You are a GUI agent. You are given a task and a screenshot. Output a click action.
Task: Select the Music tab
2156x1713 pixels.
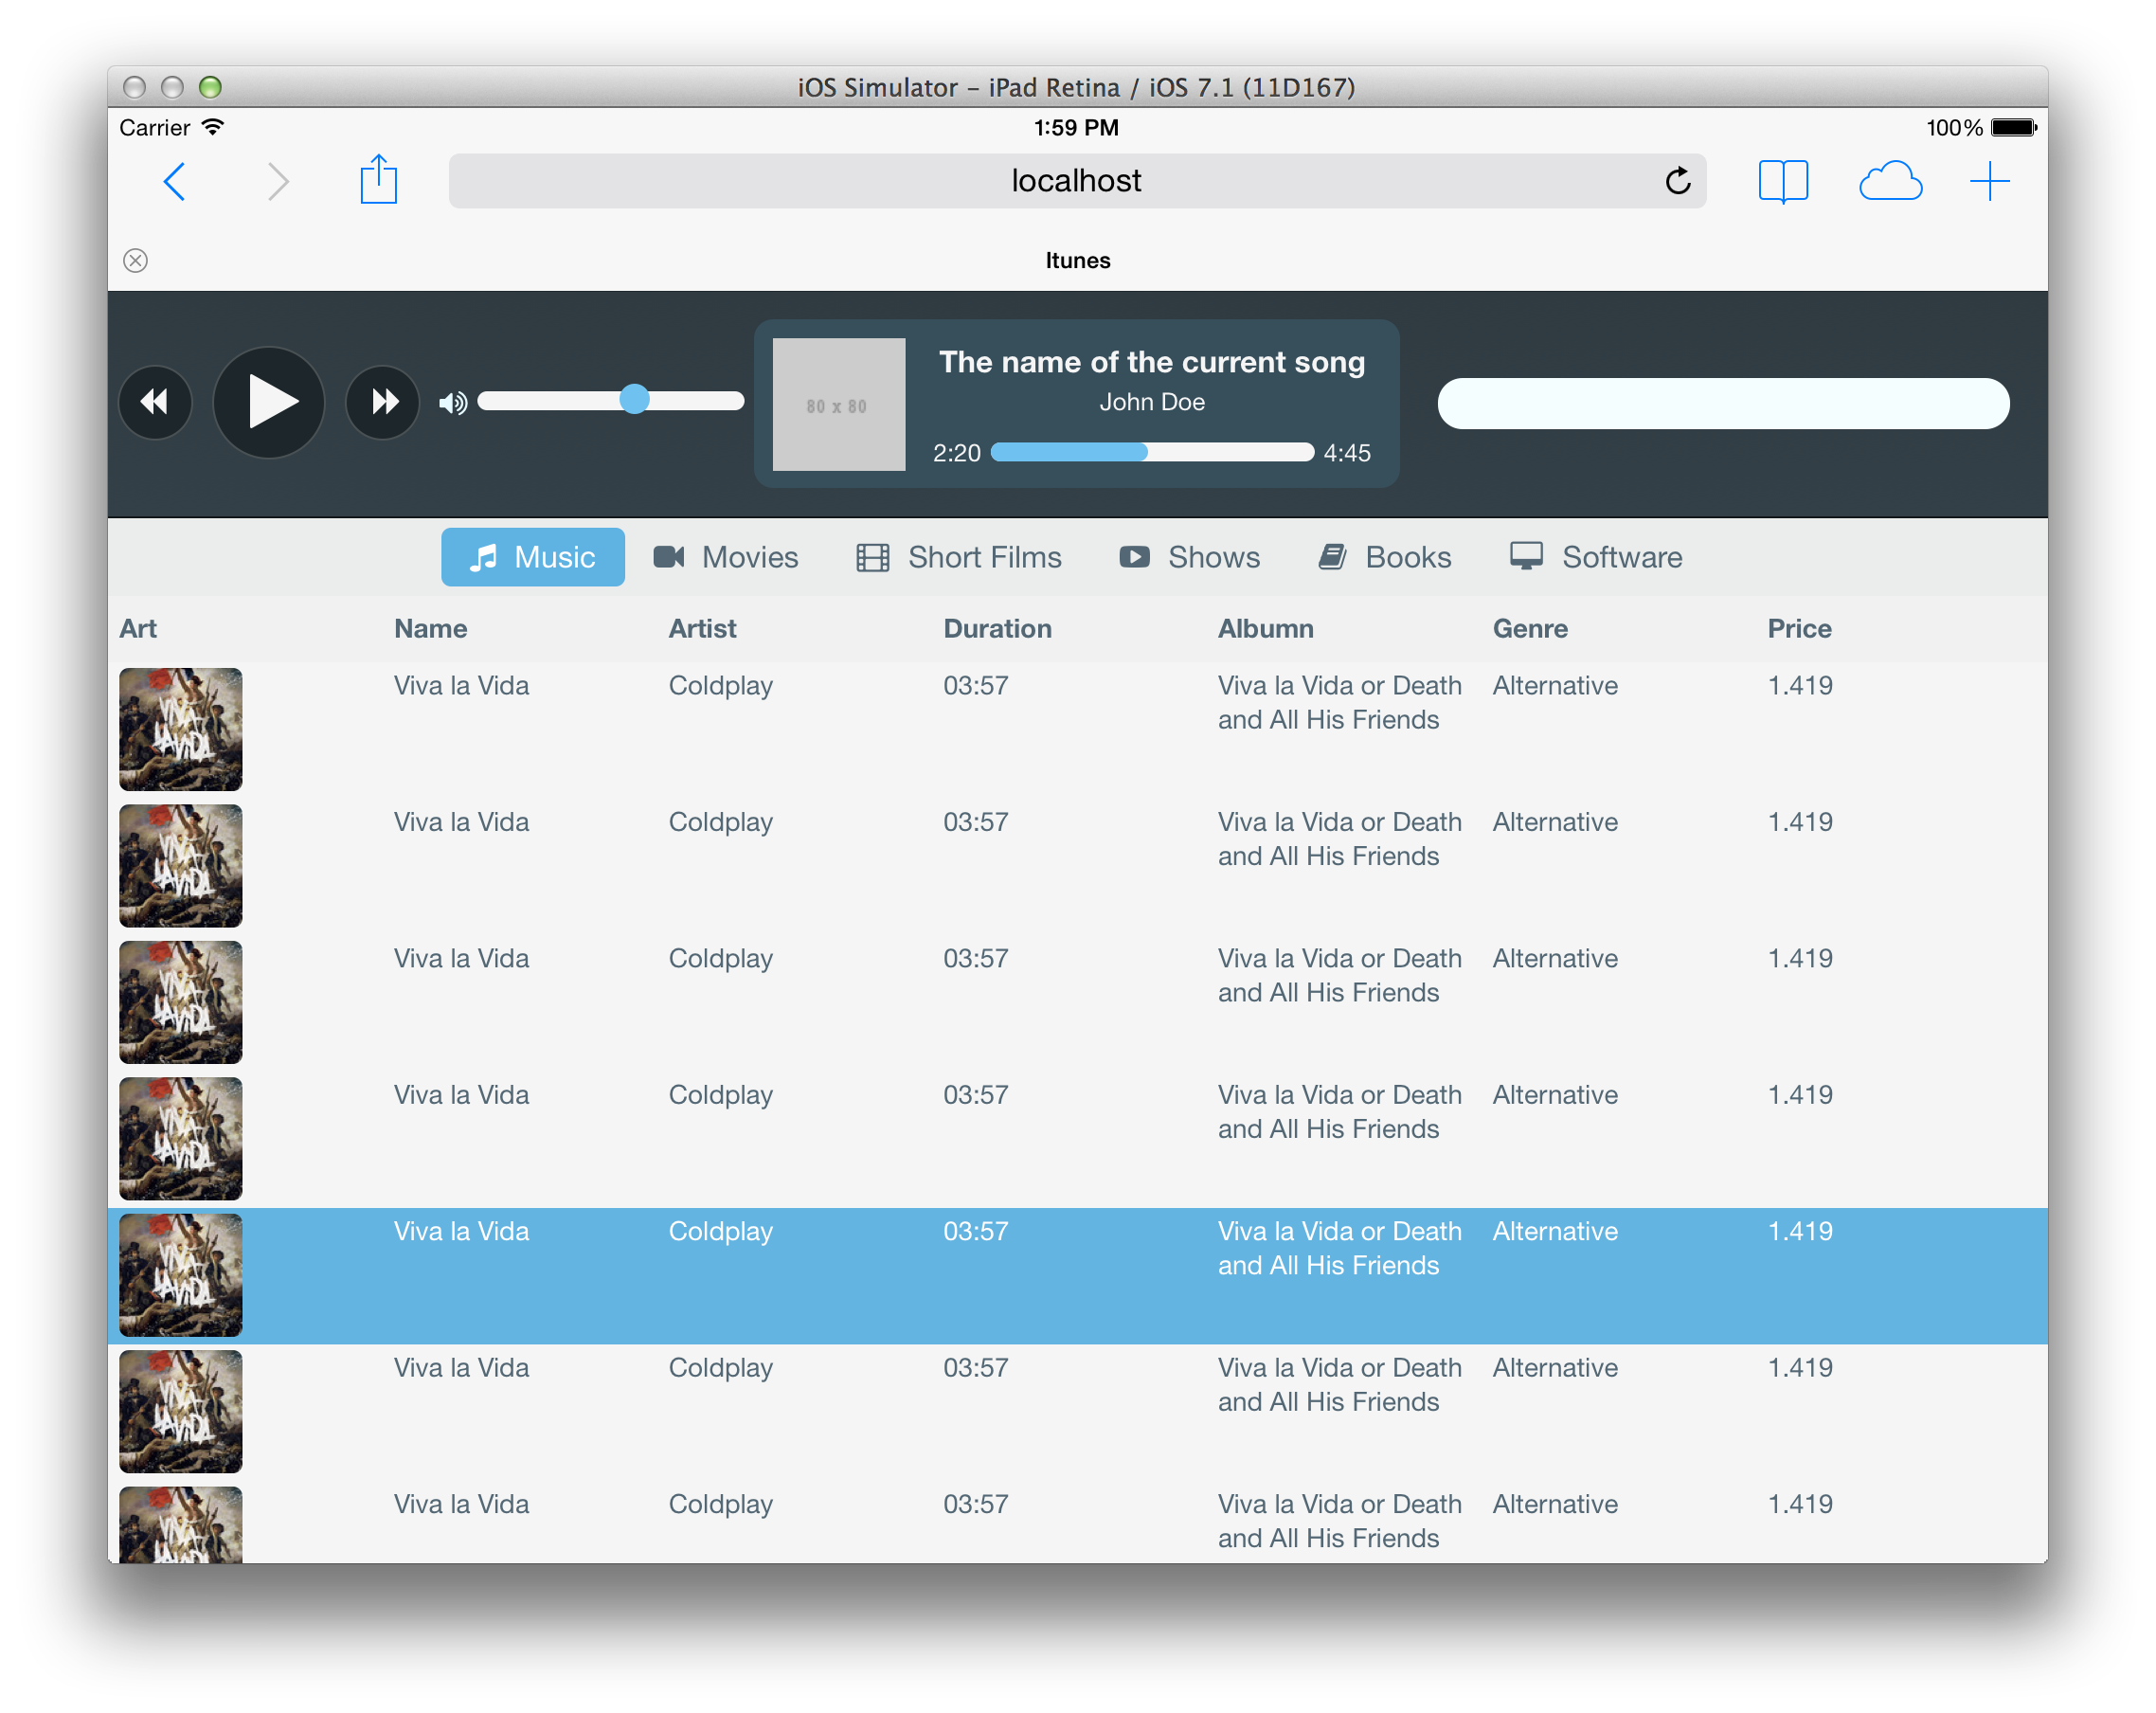click(x=533, y=557)
